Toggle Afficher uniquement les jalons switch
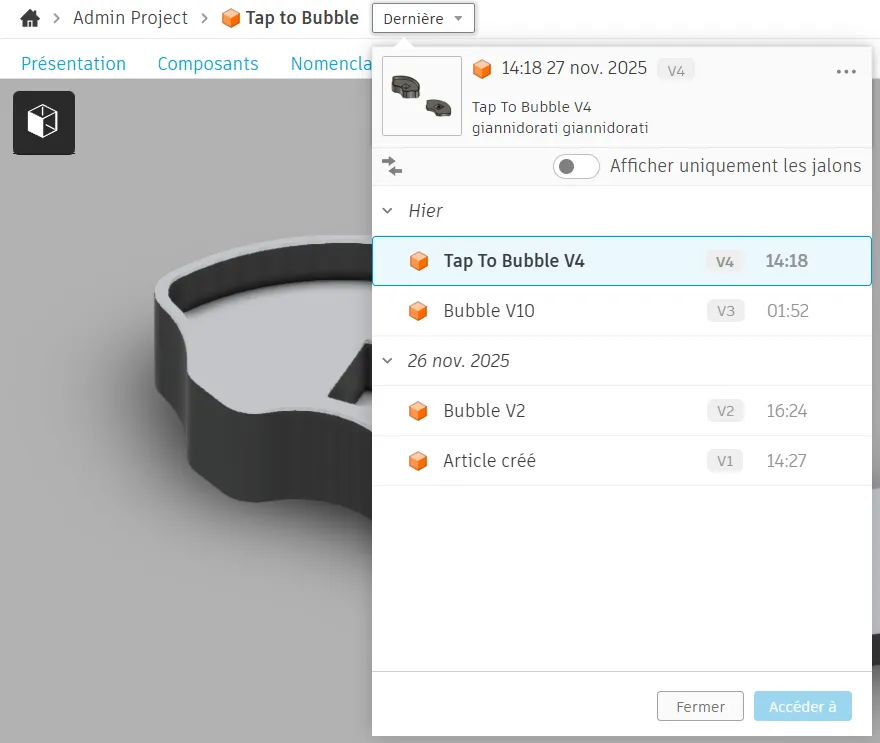This screenshot has width=880, height=743. pos(576,166)
